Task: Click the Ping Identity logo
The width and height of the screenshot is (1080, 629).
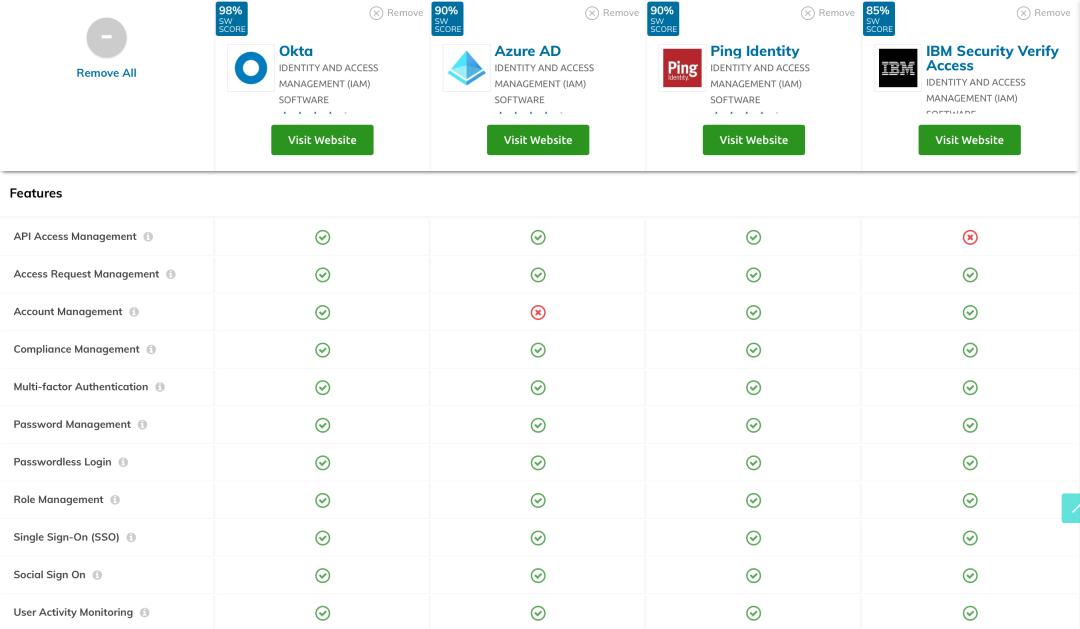Action: click(x=682, y=68)
